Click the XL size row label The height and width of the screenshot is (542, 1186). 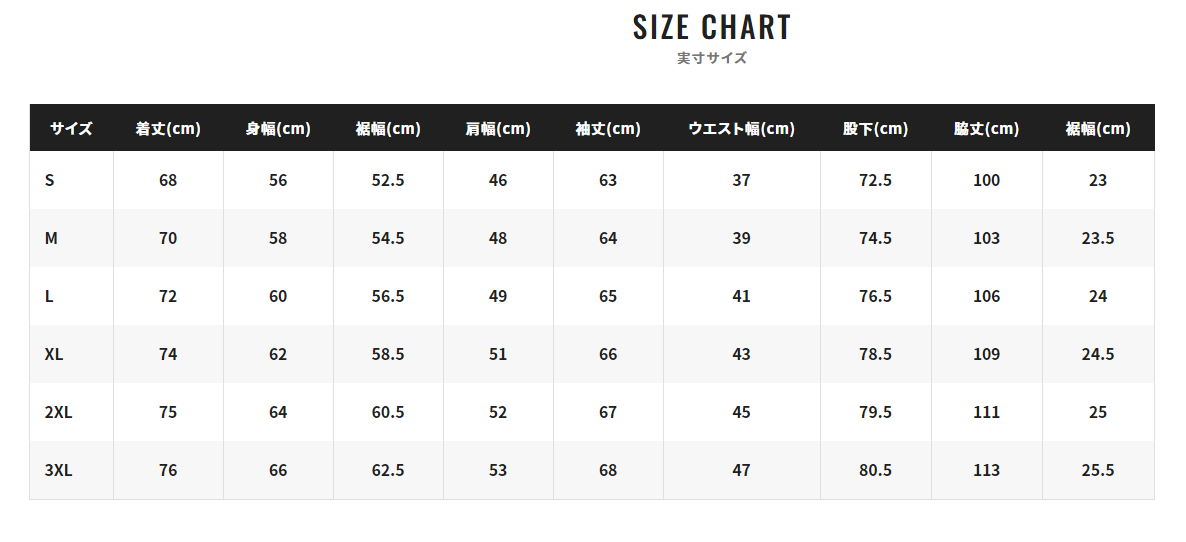(x=54, y=354)
